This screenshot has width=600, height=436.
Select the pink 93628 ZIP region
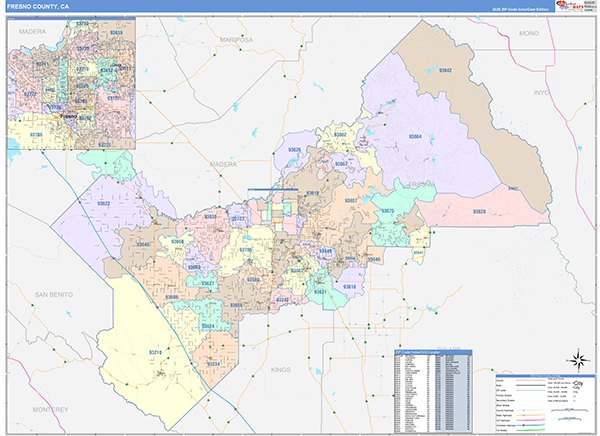pyautogui.click(x=478, y=211)
